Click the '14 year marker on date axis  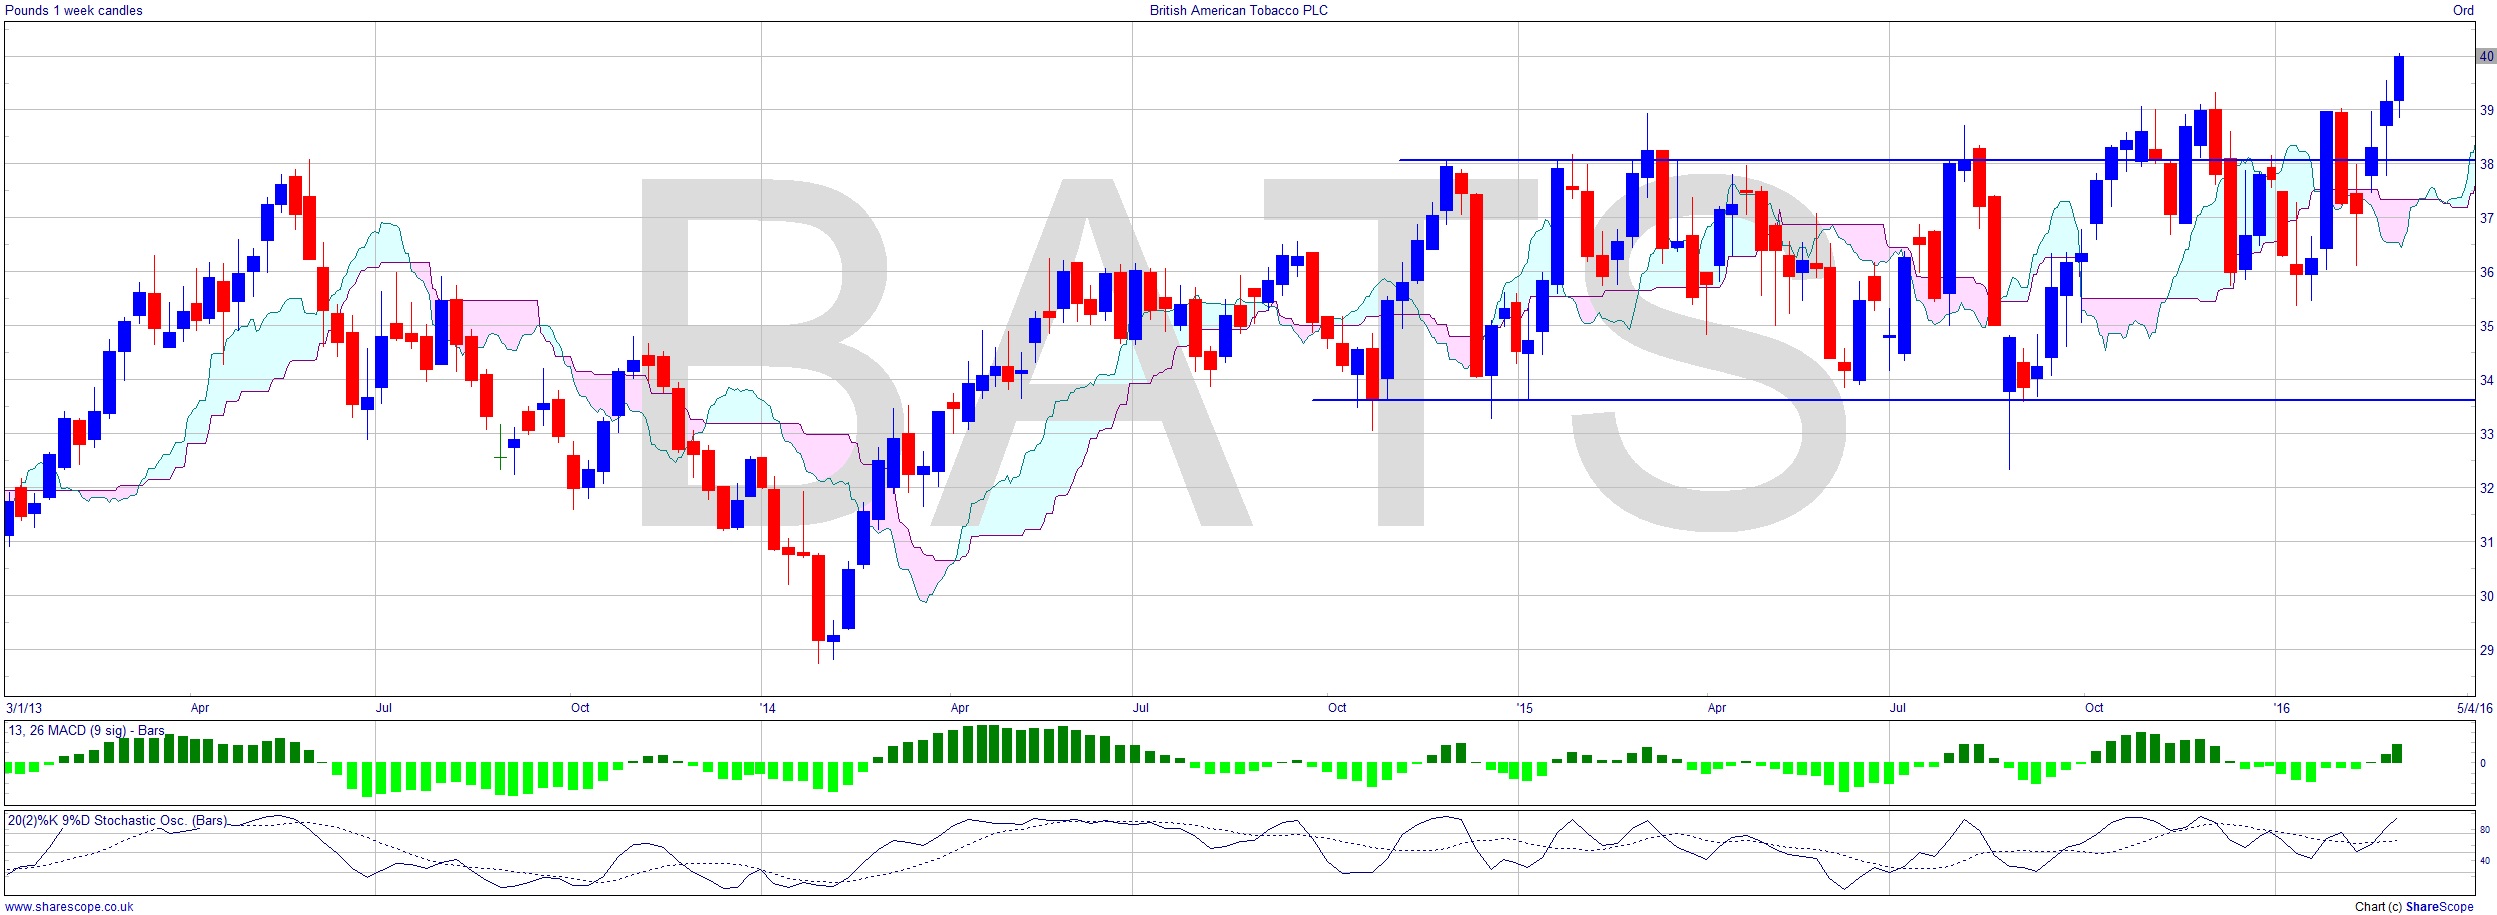767,708
